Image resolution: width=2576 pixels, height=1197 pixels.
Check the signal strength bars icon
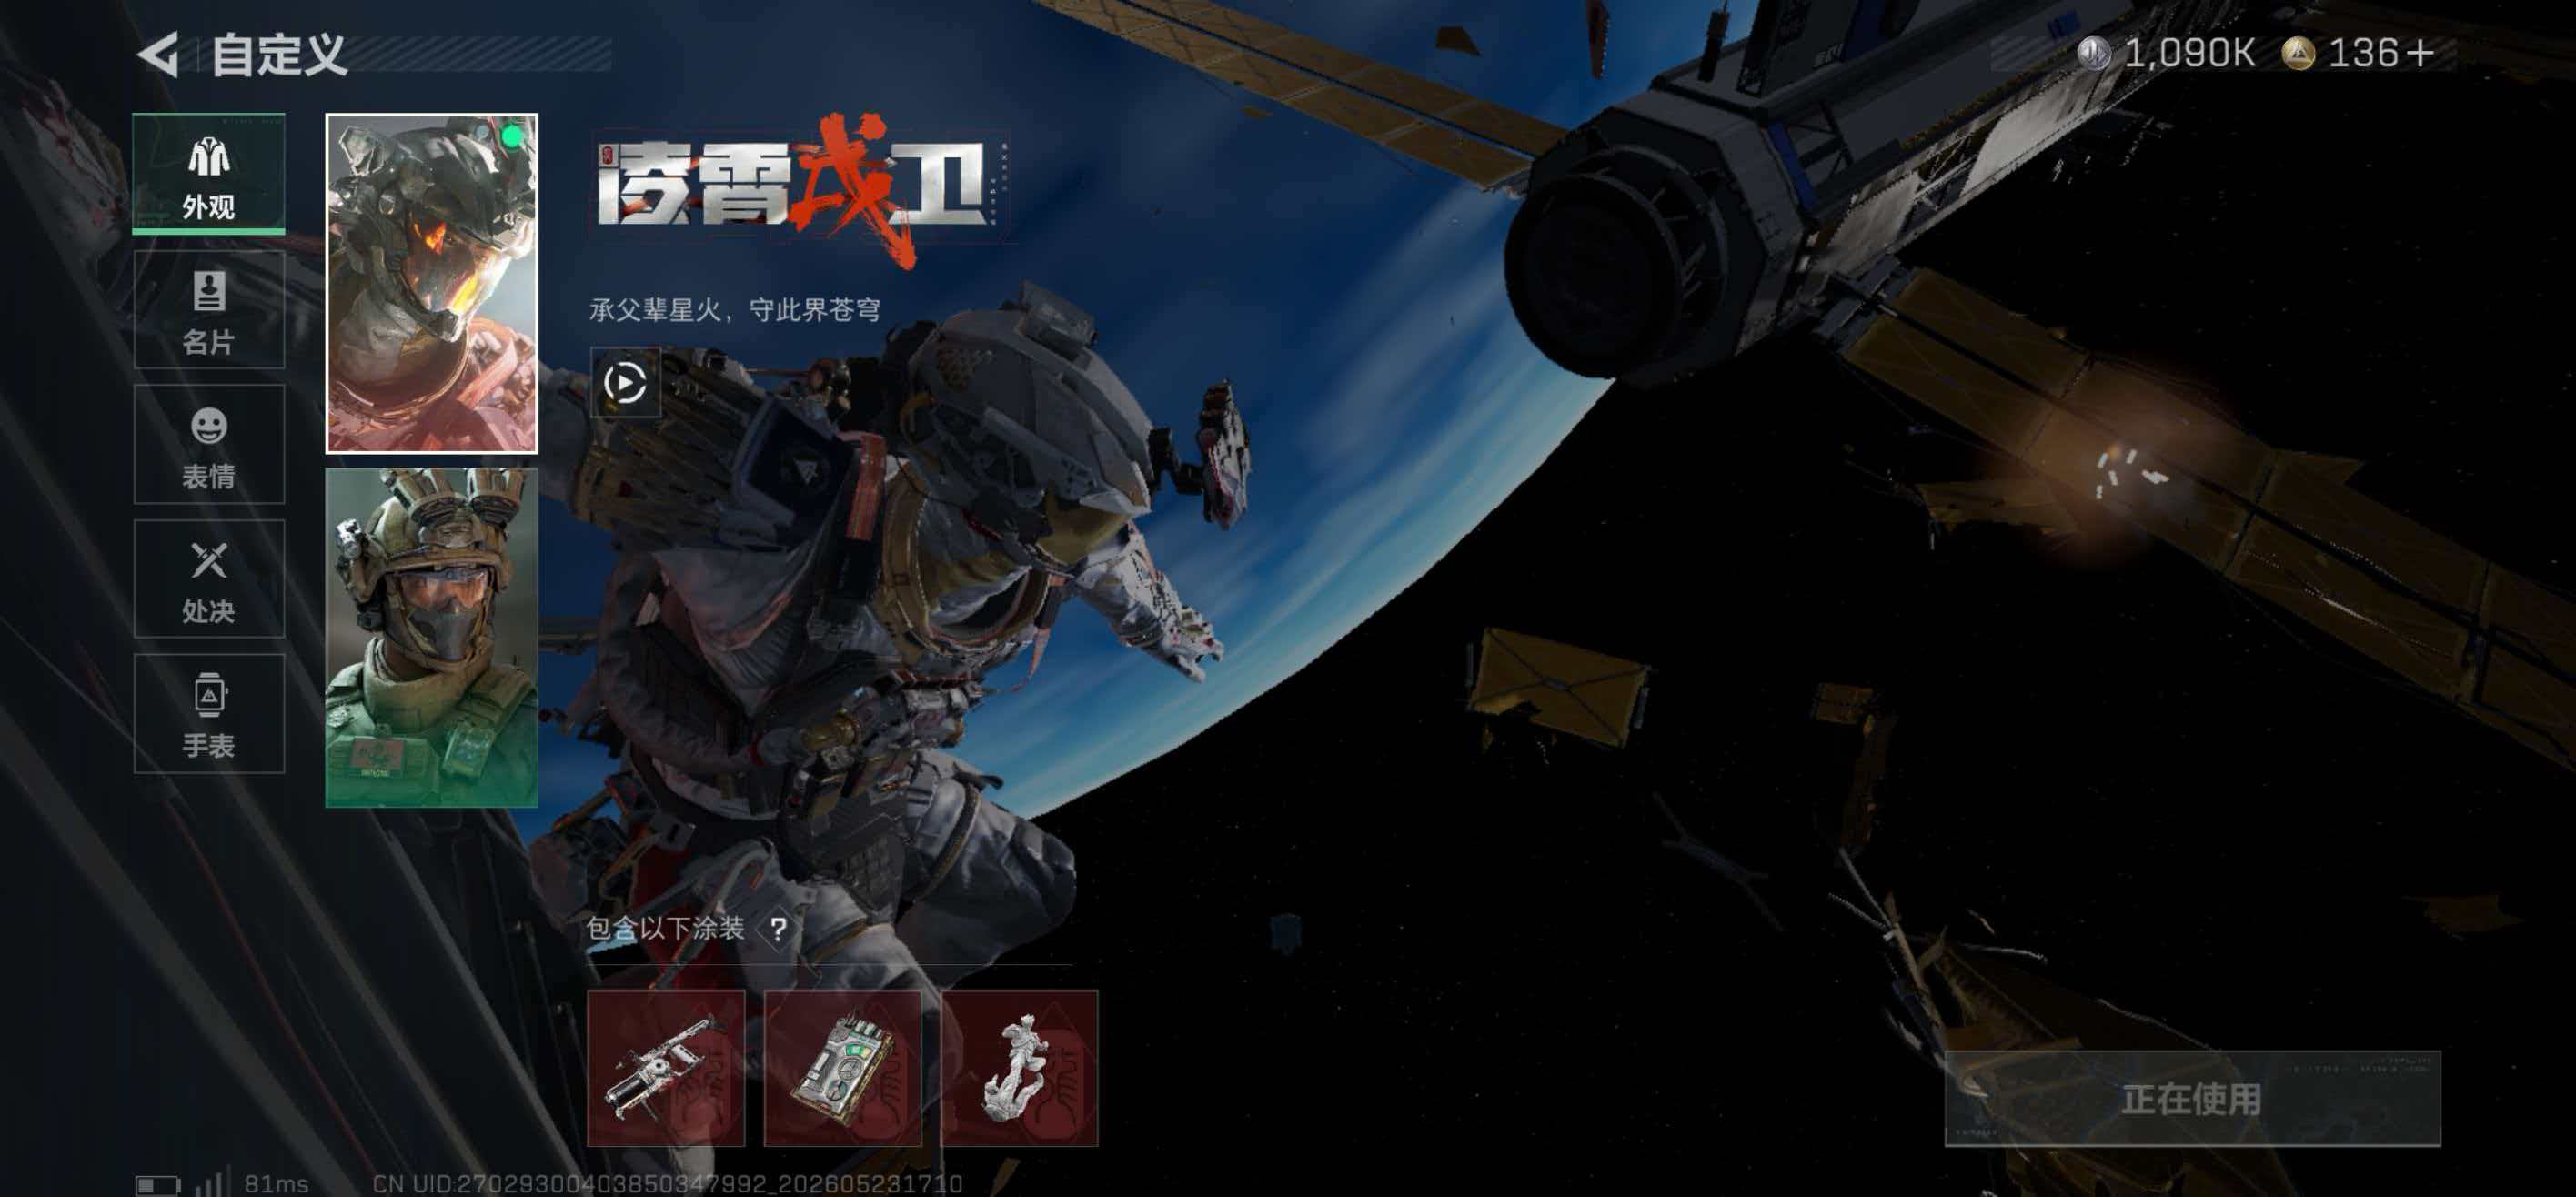click(211, 1182)
